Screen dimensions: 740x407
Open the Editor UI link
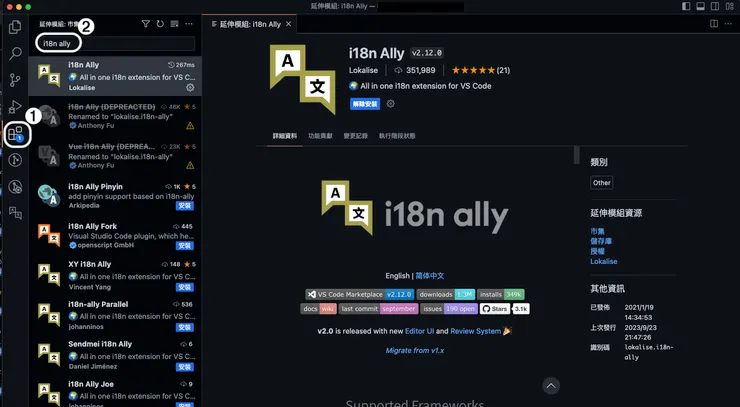[419, 331]
